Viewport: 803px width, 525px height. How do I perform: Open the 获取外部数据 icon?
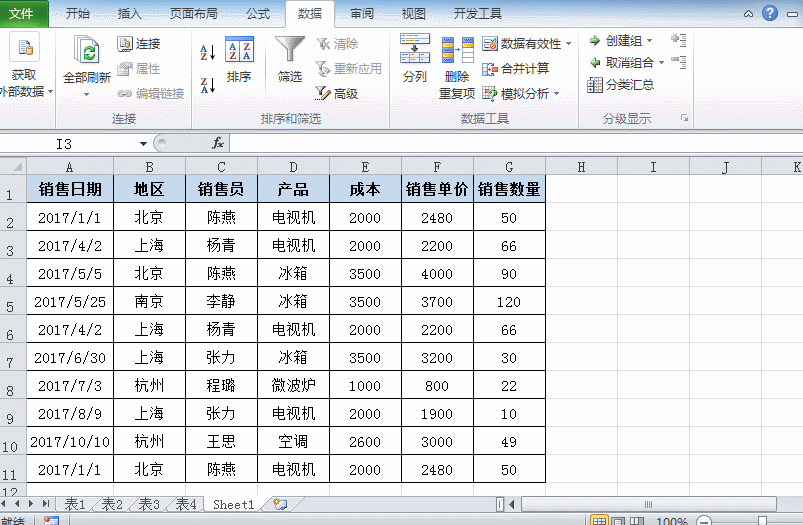click(25, 47)
